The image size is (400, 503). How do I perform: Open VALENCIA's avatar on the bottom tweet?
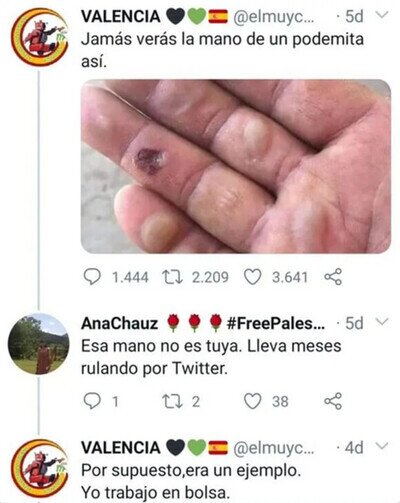click(39, 468)
